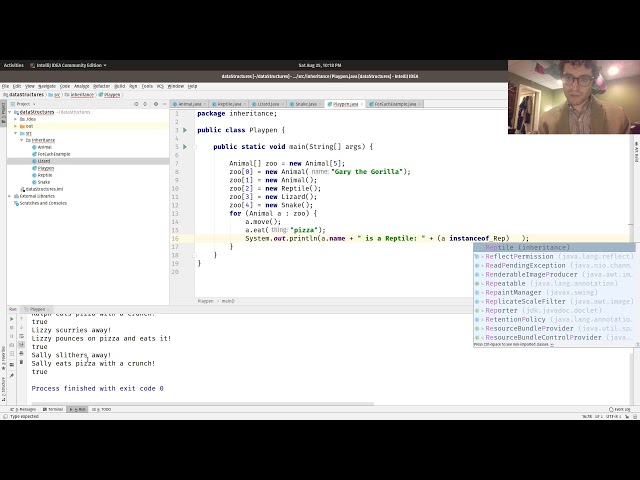Open the Messages tool window

pos(25,409)
